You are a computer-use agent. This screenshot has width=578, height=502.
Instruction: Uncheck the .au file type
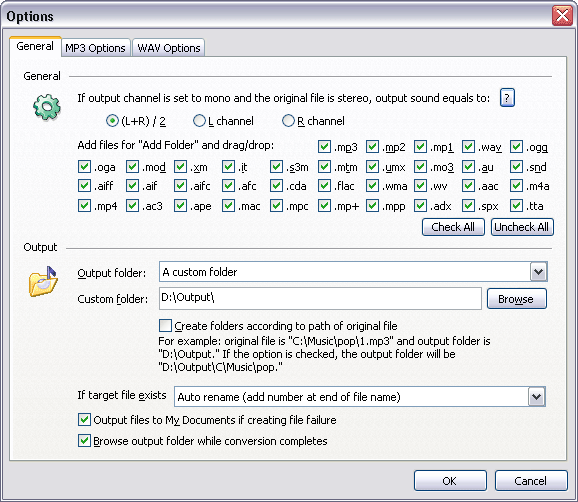pyautogui.click(x=468, y=167)
